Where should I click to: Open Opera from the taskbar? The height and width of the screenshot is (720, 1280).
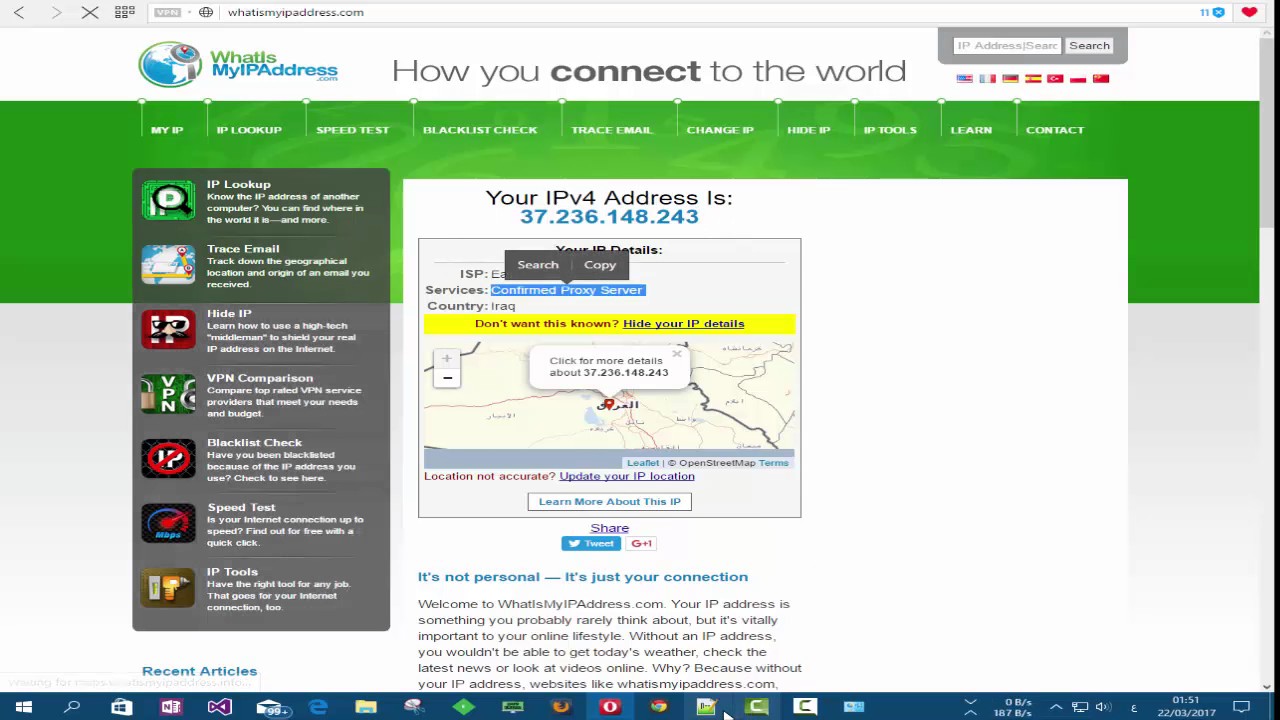point(610,707)
